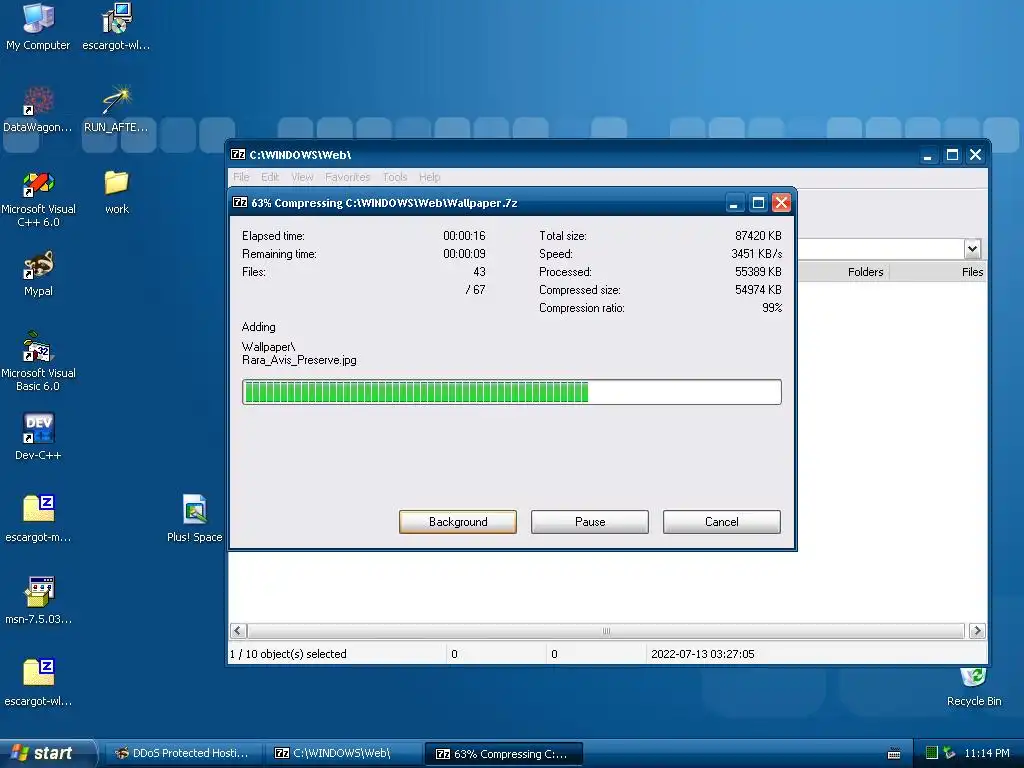1024x768 pixels.
Task: Sort by the Folders column header
Action: tap(844, 272)
